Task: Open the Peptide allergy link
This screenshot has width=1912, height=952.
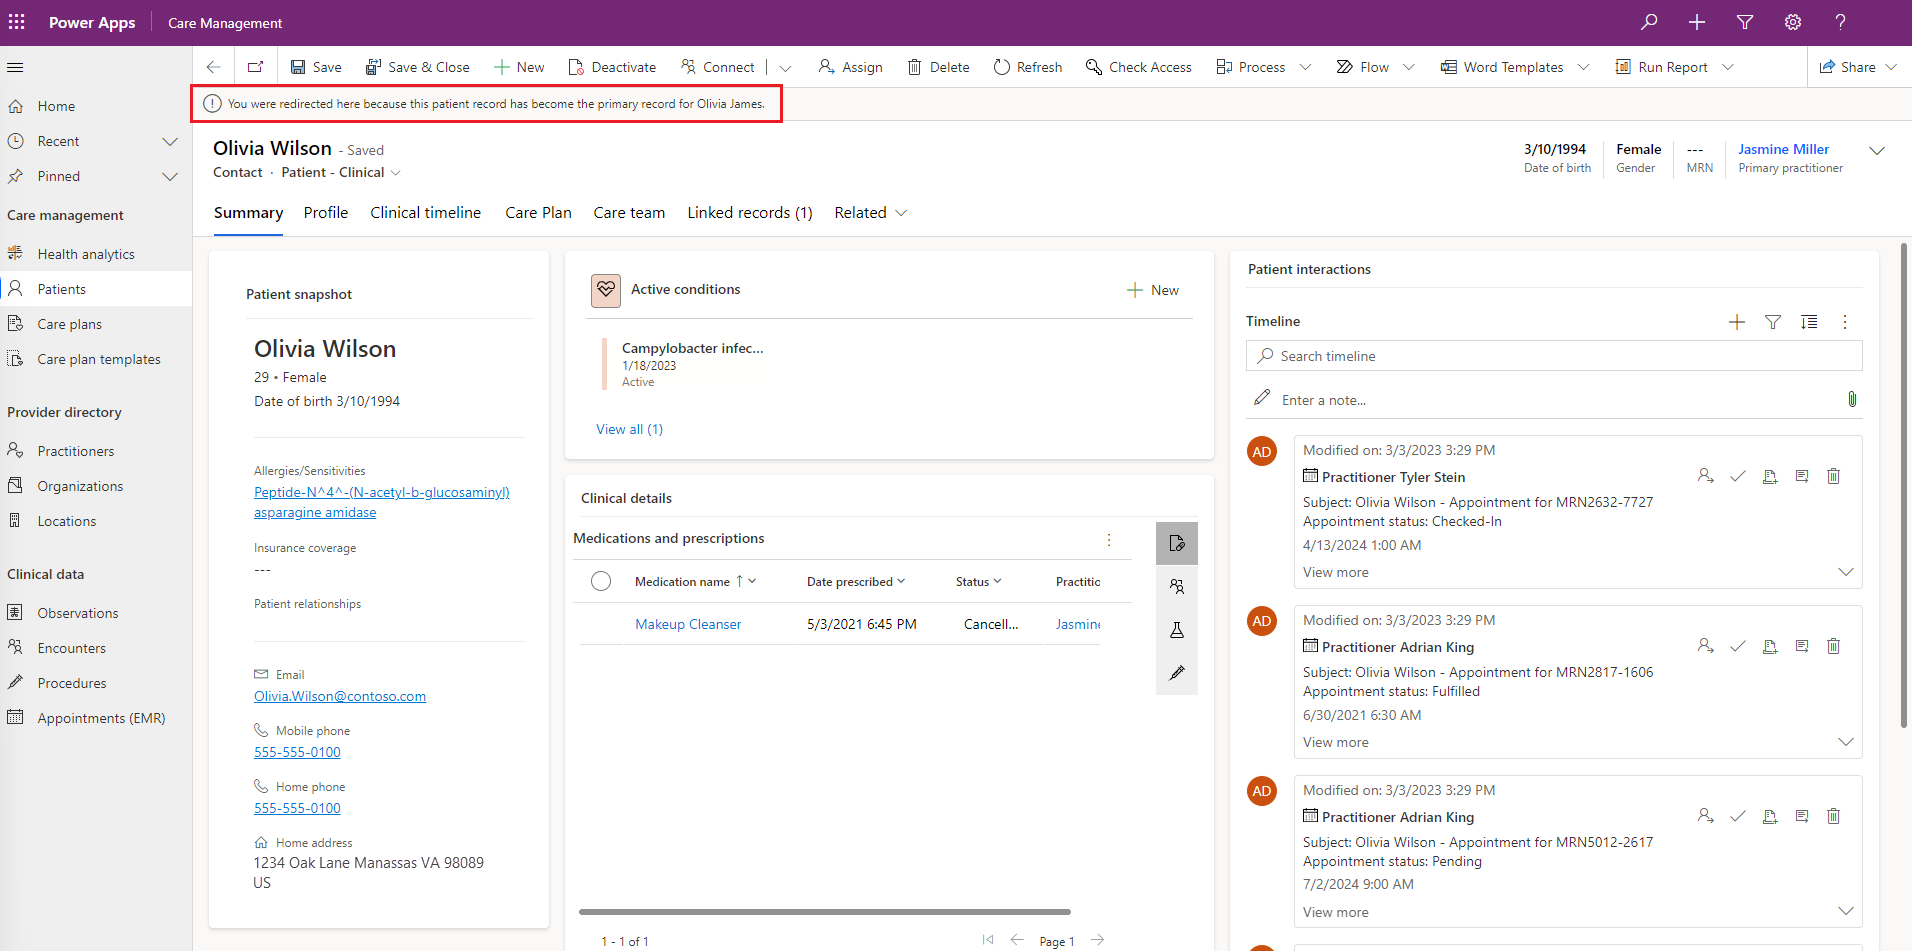Action: coord(382,502)
